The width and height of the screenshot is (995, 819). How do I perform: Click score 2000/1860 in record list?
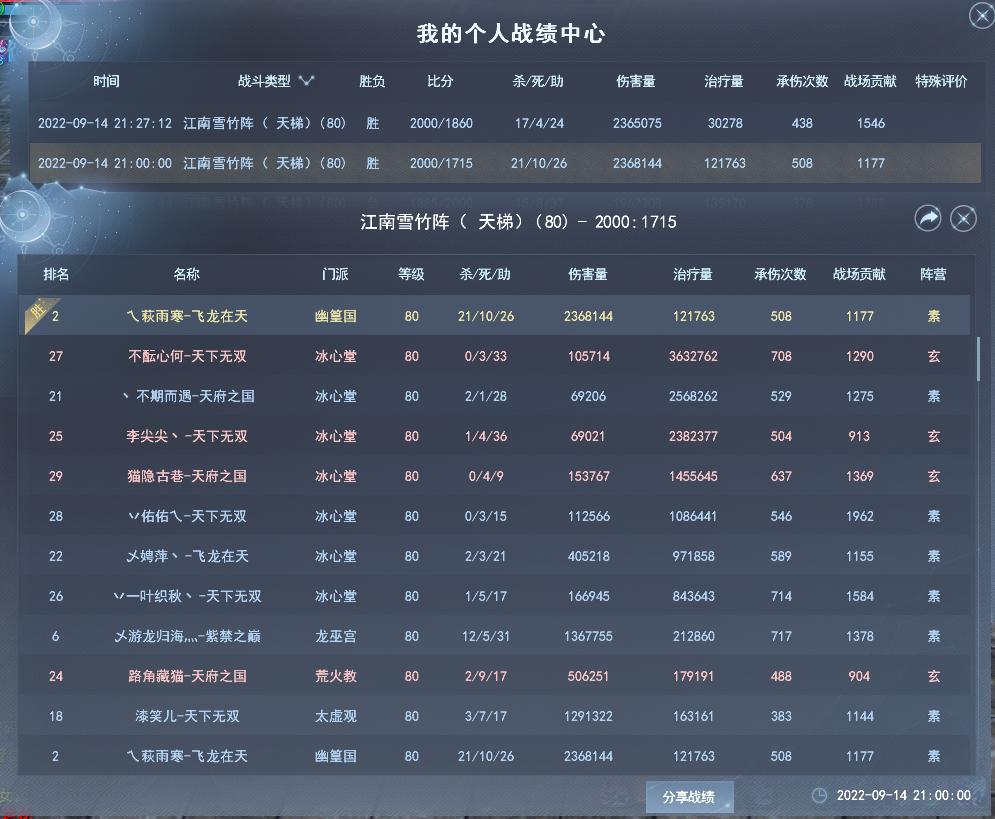(441, 123)
